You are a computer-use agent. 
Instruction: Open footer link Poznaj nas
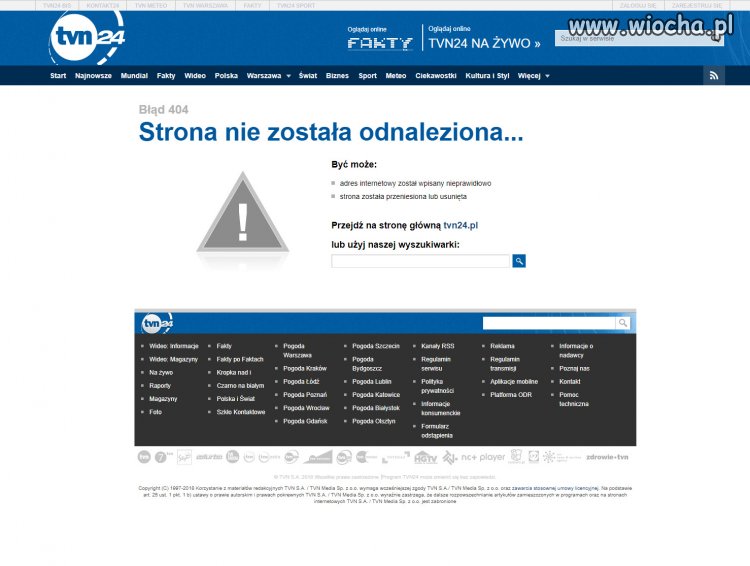pos(574,368)
